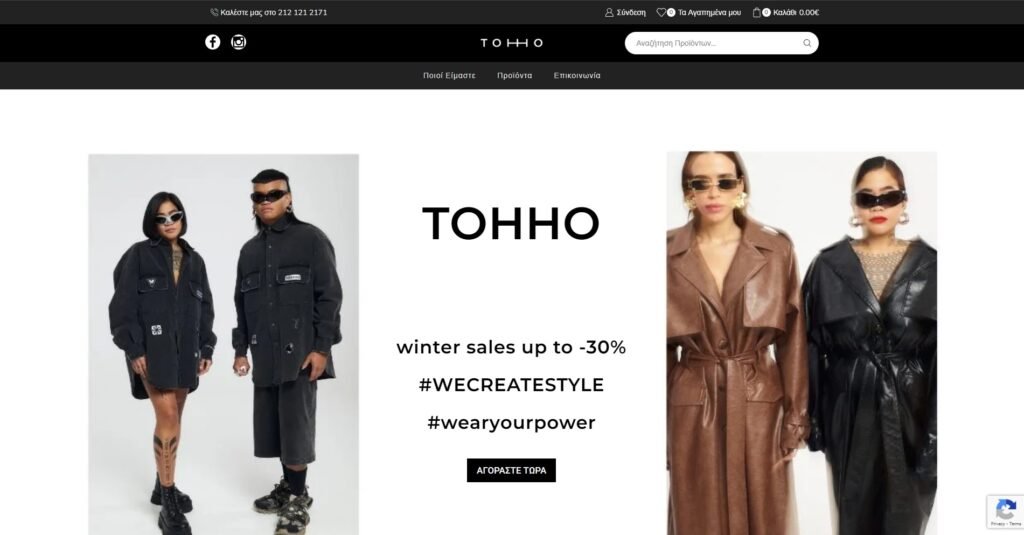This screenshot has width=1024, height=535.
Task: Open the Ποιοί Είμαστε menu item
Action: 449,76
